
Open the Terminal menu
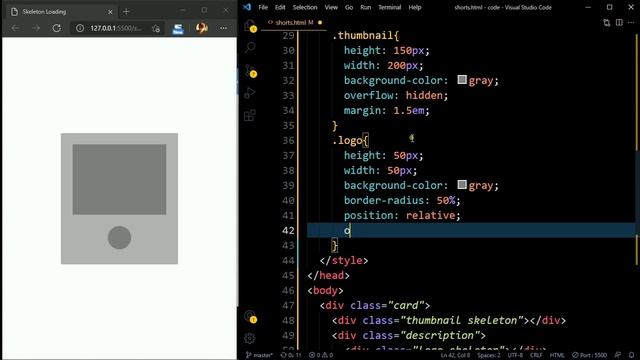(389, 7)
